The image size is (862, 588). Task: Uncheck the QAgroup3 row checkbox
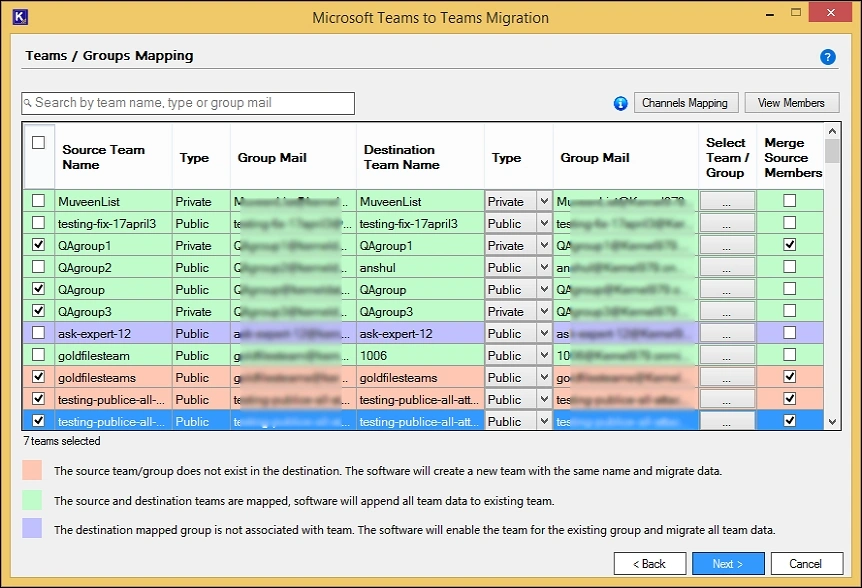(38, 310)
